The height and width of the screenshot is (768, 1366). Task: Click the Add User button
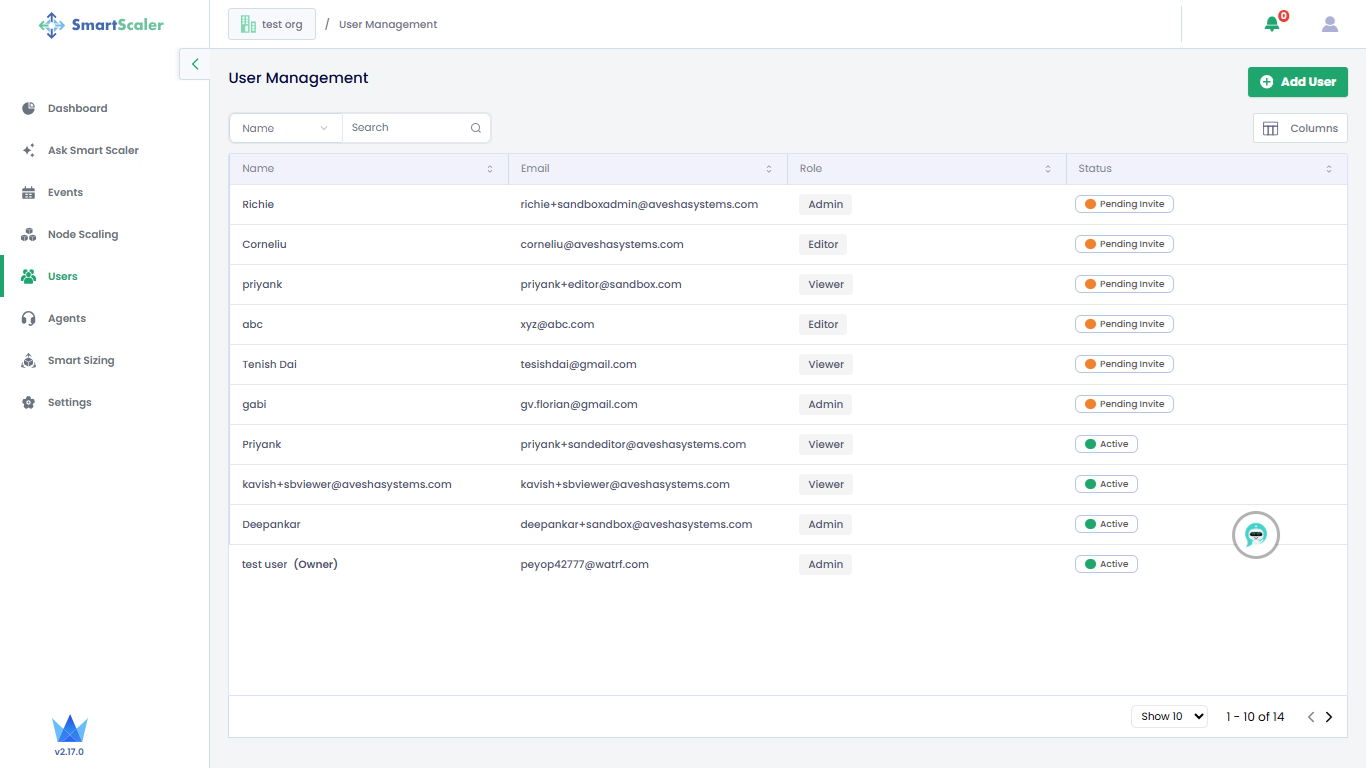click(x=1297, y=82)
